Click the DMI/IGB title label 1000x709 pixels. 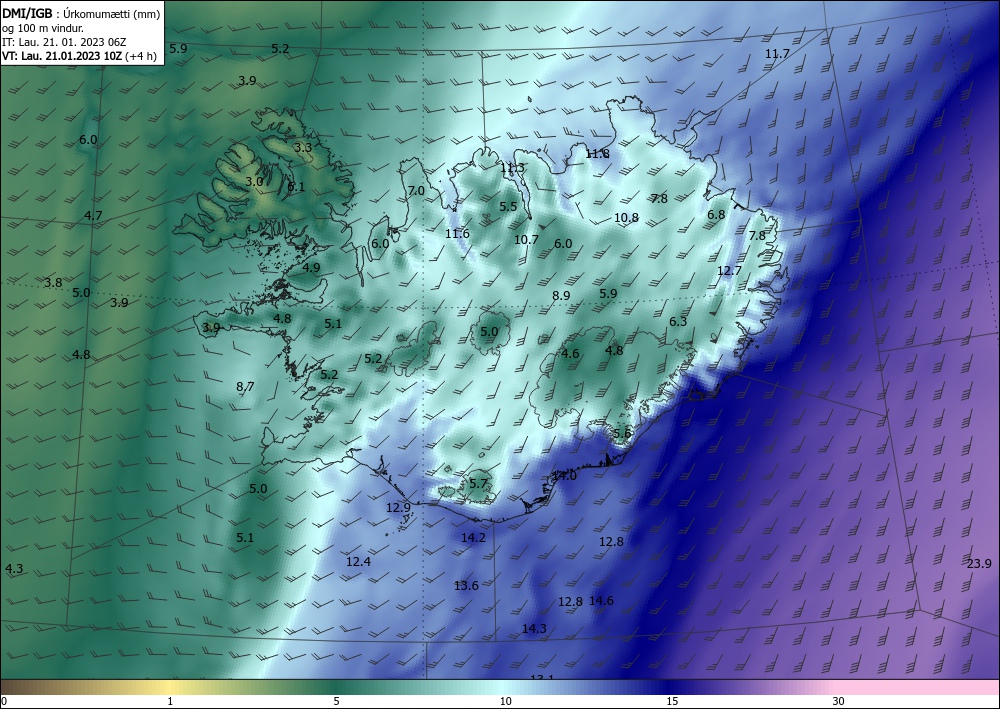[27, 13]
